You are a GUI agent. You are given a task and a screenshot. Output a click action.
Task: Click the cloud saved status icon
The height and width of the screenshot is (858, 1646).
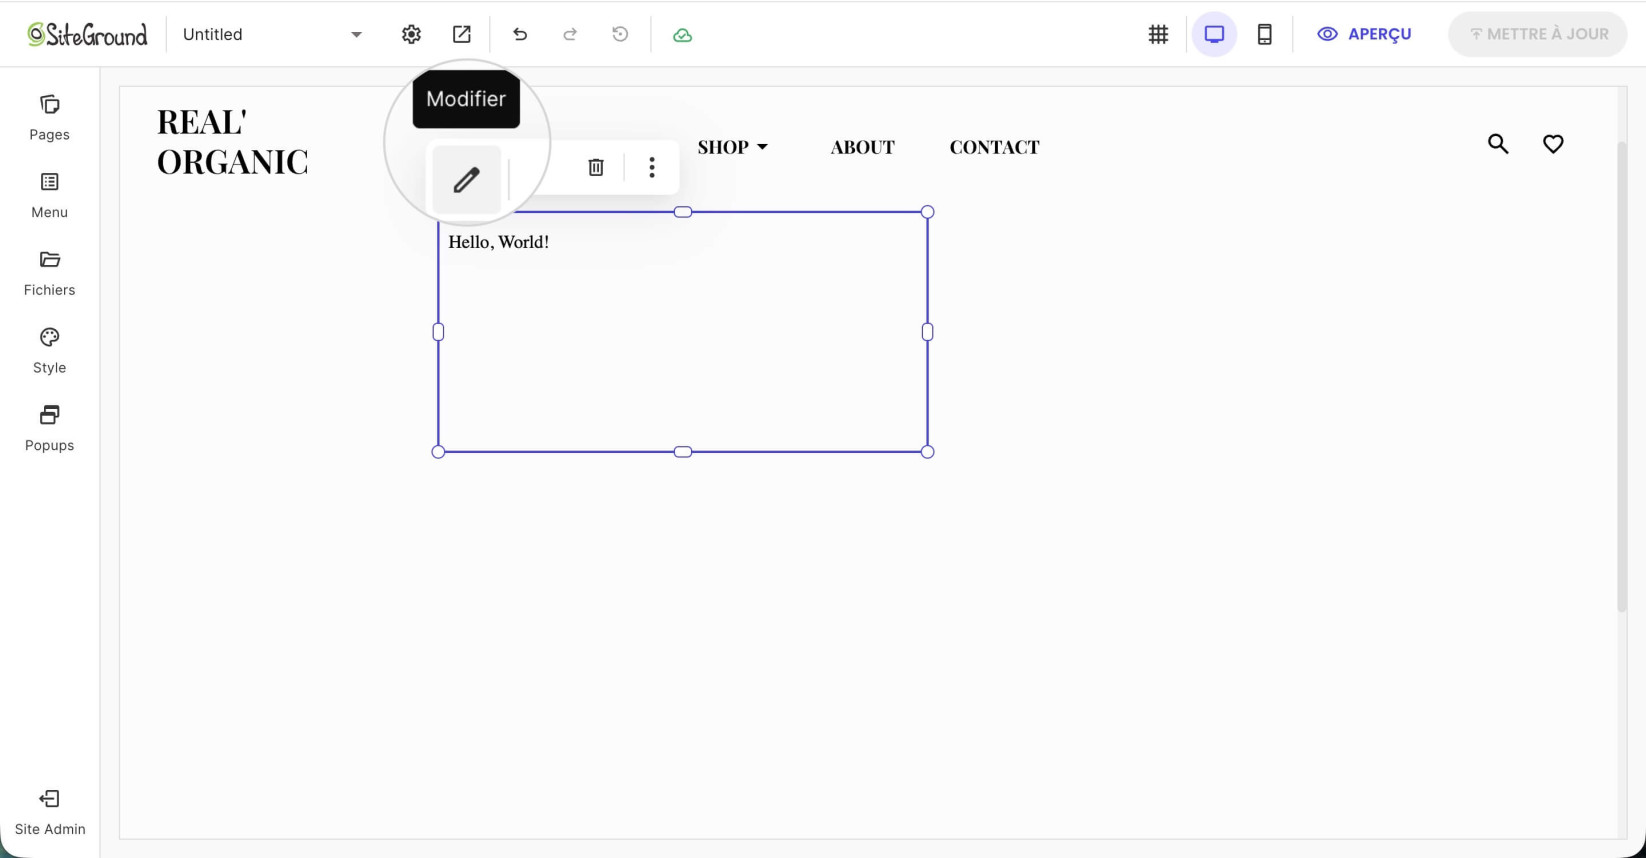pos(682,35)
